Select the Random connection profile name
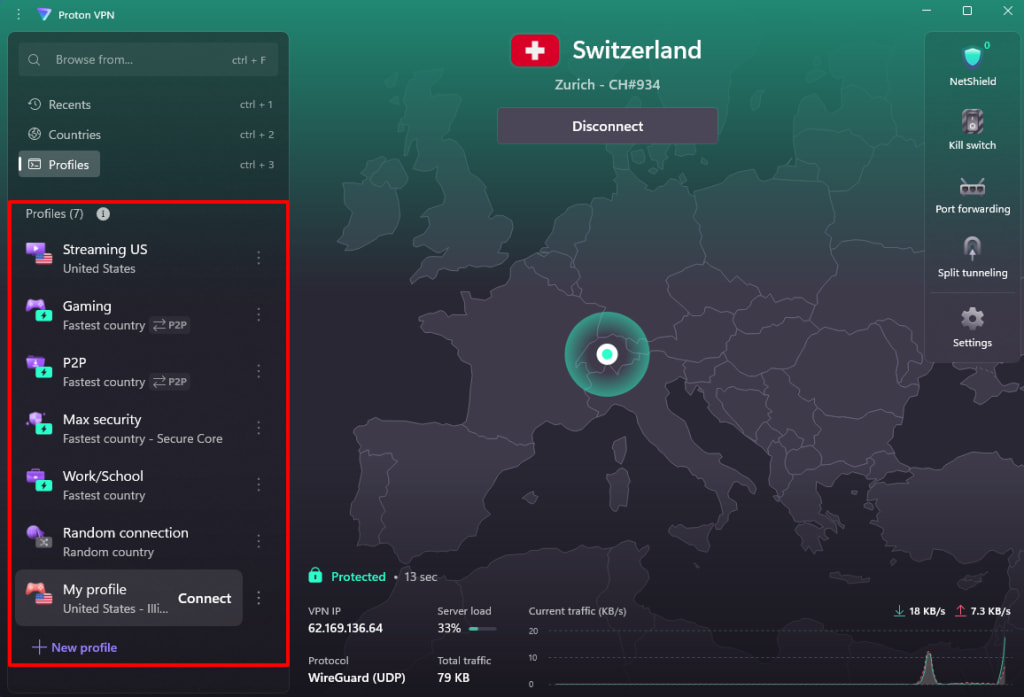The height and width of the screenshot is (697, 1024). coord(125,532)
